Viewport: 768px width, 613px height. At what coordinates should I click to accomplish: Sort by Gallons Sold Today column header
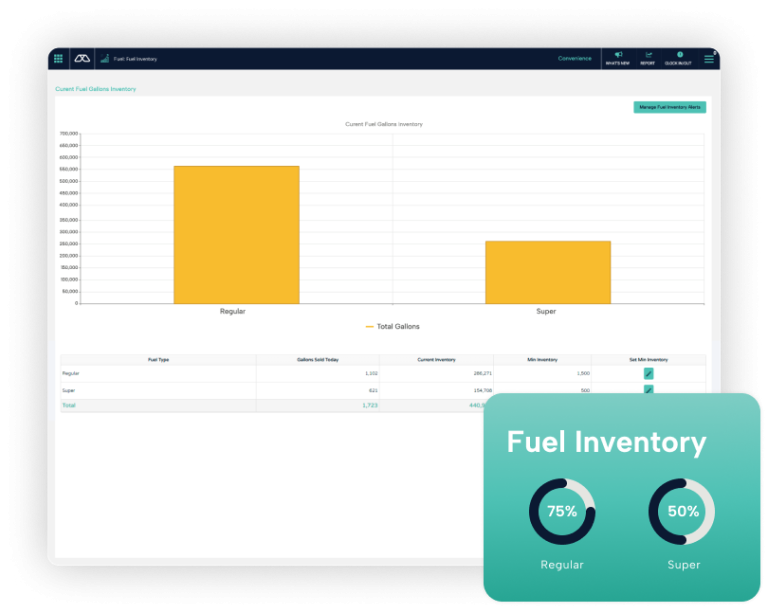tap(318, 360)
